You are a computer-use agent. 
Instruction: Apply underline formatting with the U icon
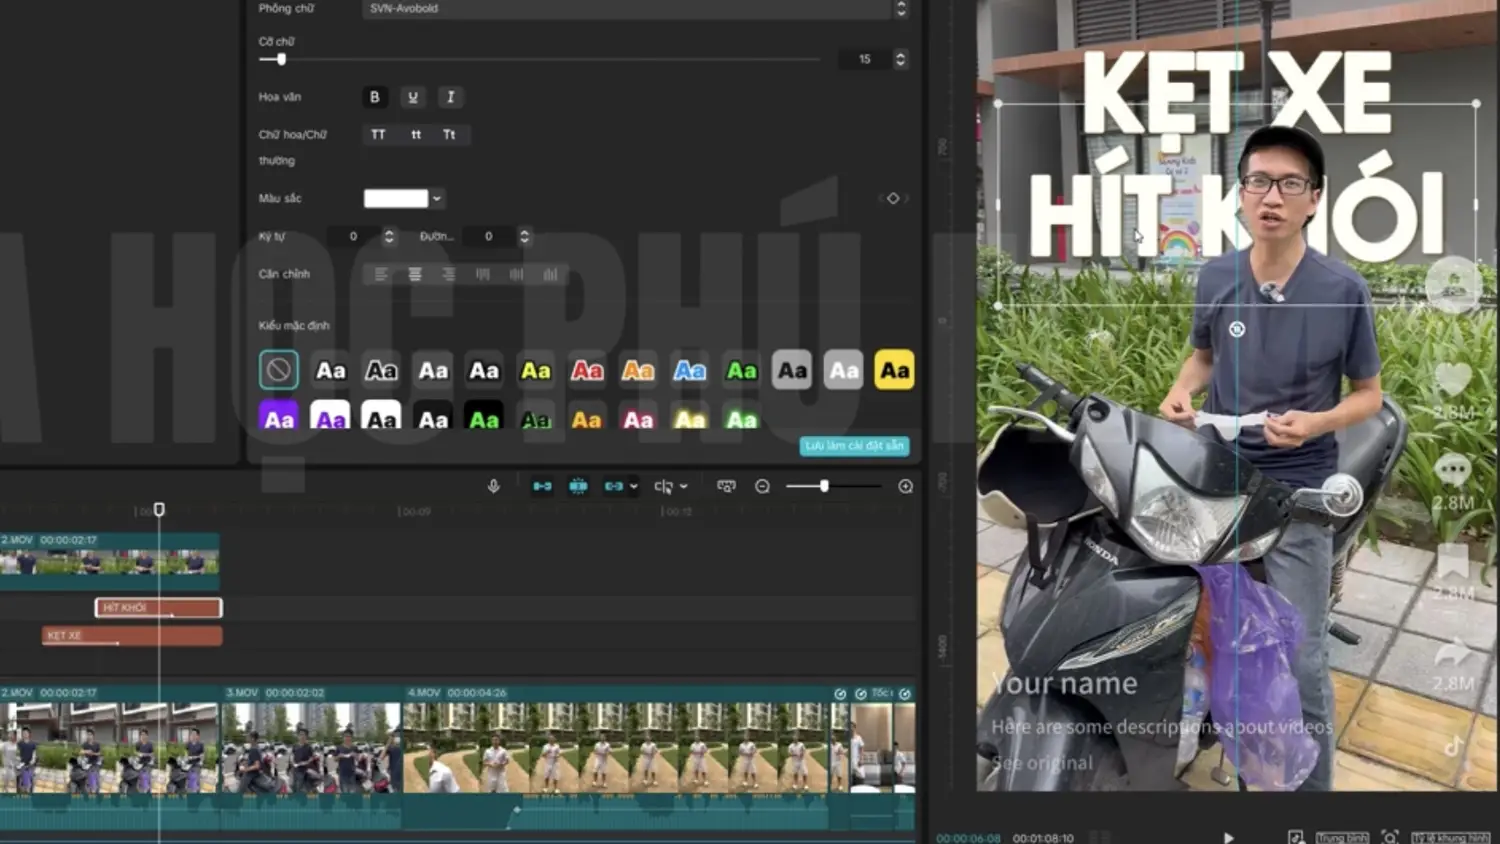point(412,97)
